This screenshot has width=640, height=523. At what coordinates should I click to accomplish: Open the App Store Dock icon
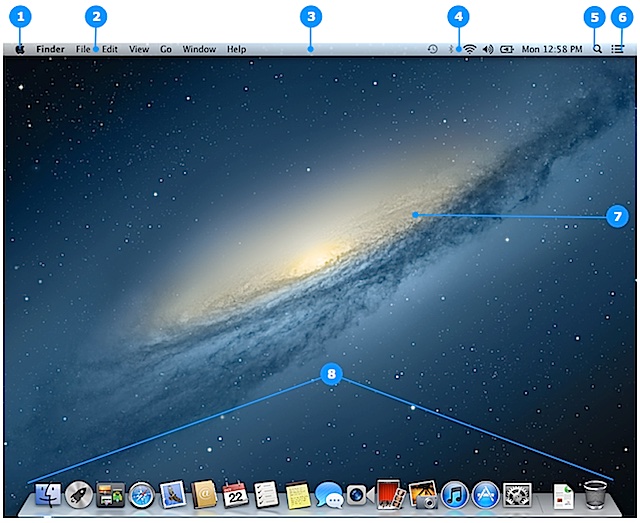[486, 495]
